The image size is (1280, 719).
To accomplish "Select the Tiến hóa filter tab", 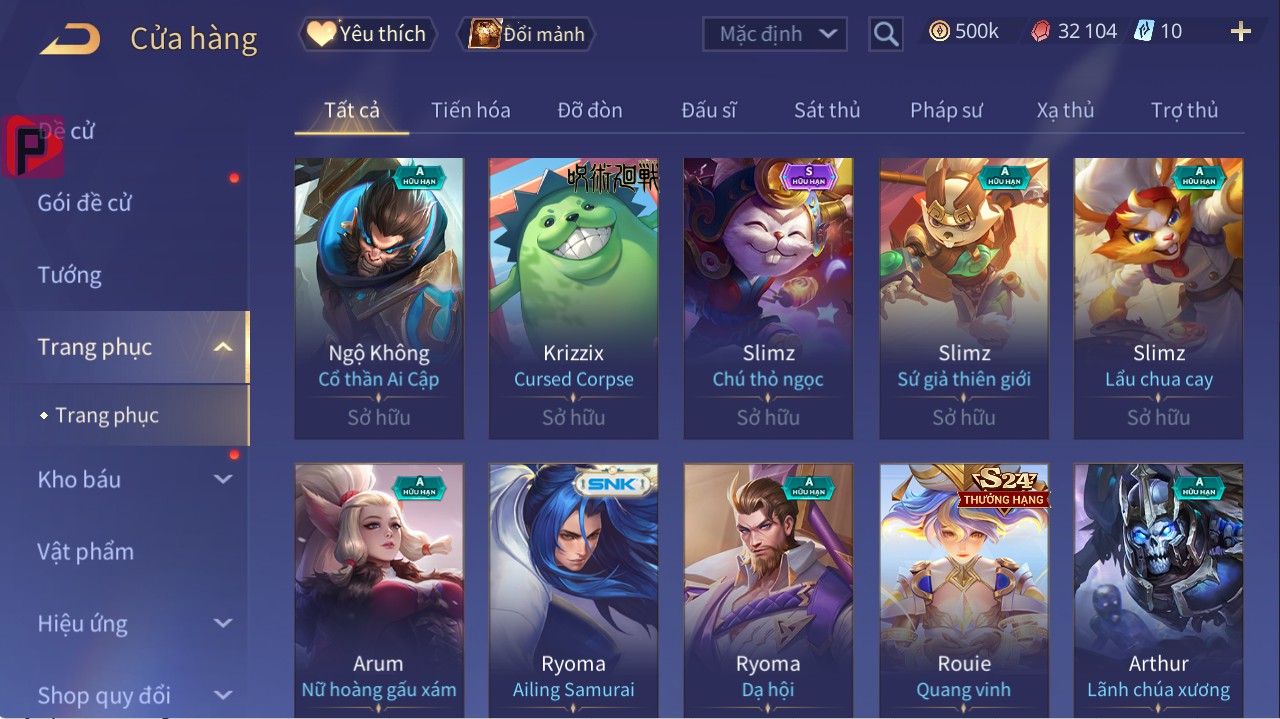I will pos(471,110).
